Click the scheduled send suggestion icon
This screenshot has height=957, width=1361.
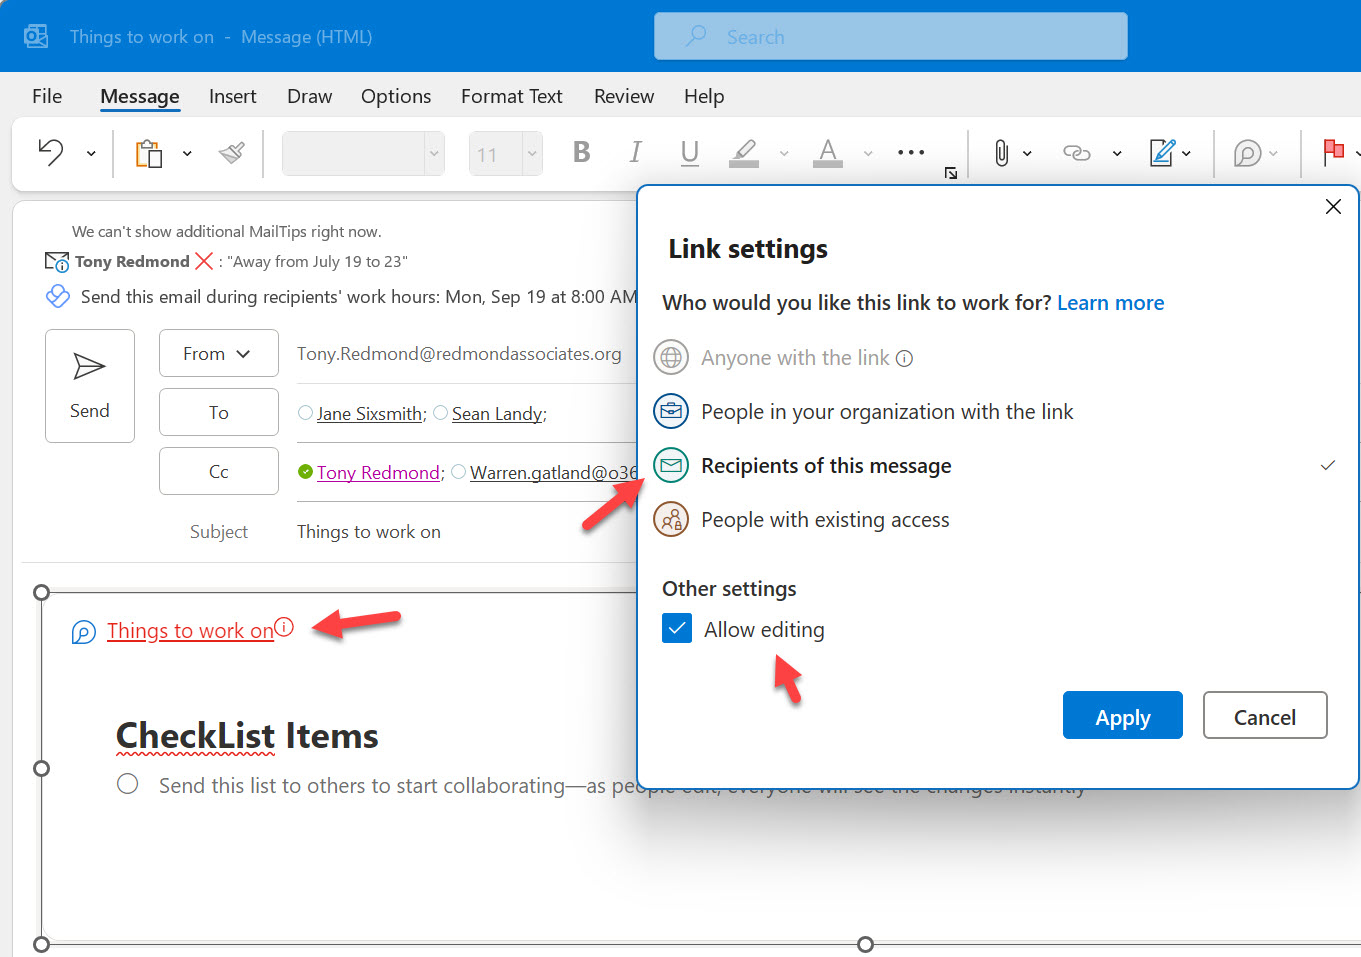click(58, 296)
